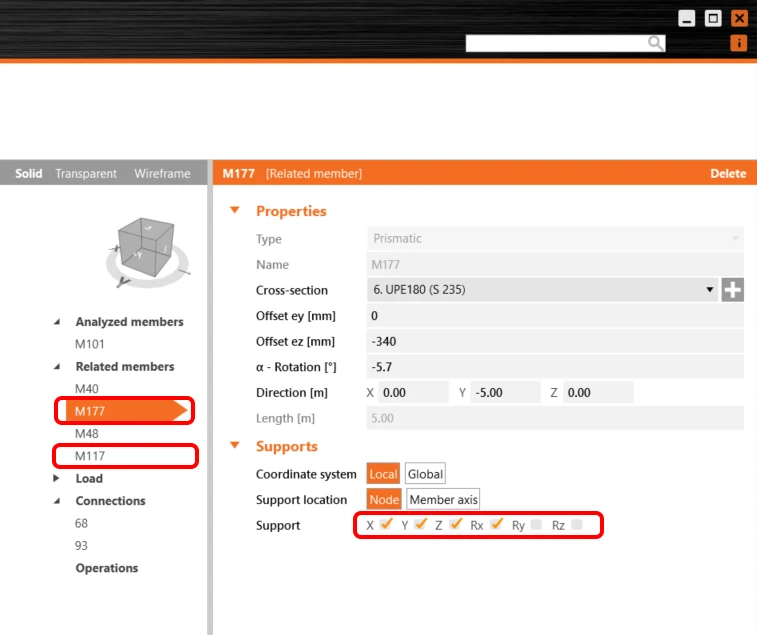The width and height of the screenshot is (757, 635).
Task: Add new cross-section with plus icon
Action: click(x=732, y=290)
